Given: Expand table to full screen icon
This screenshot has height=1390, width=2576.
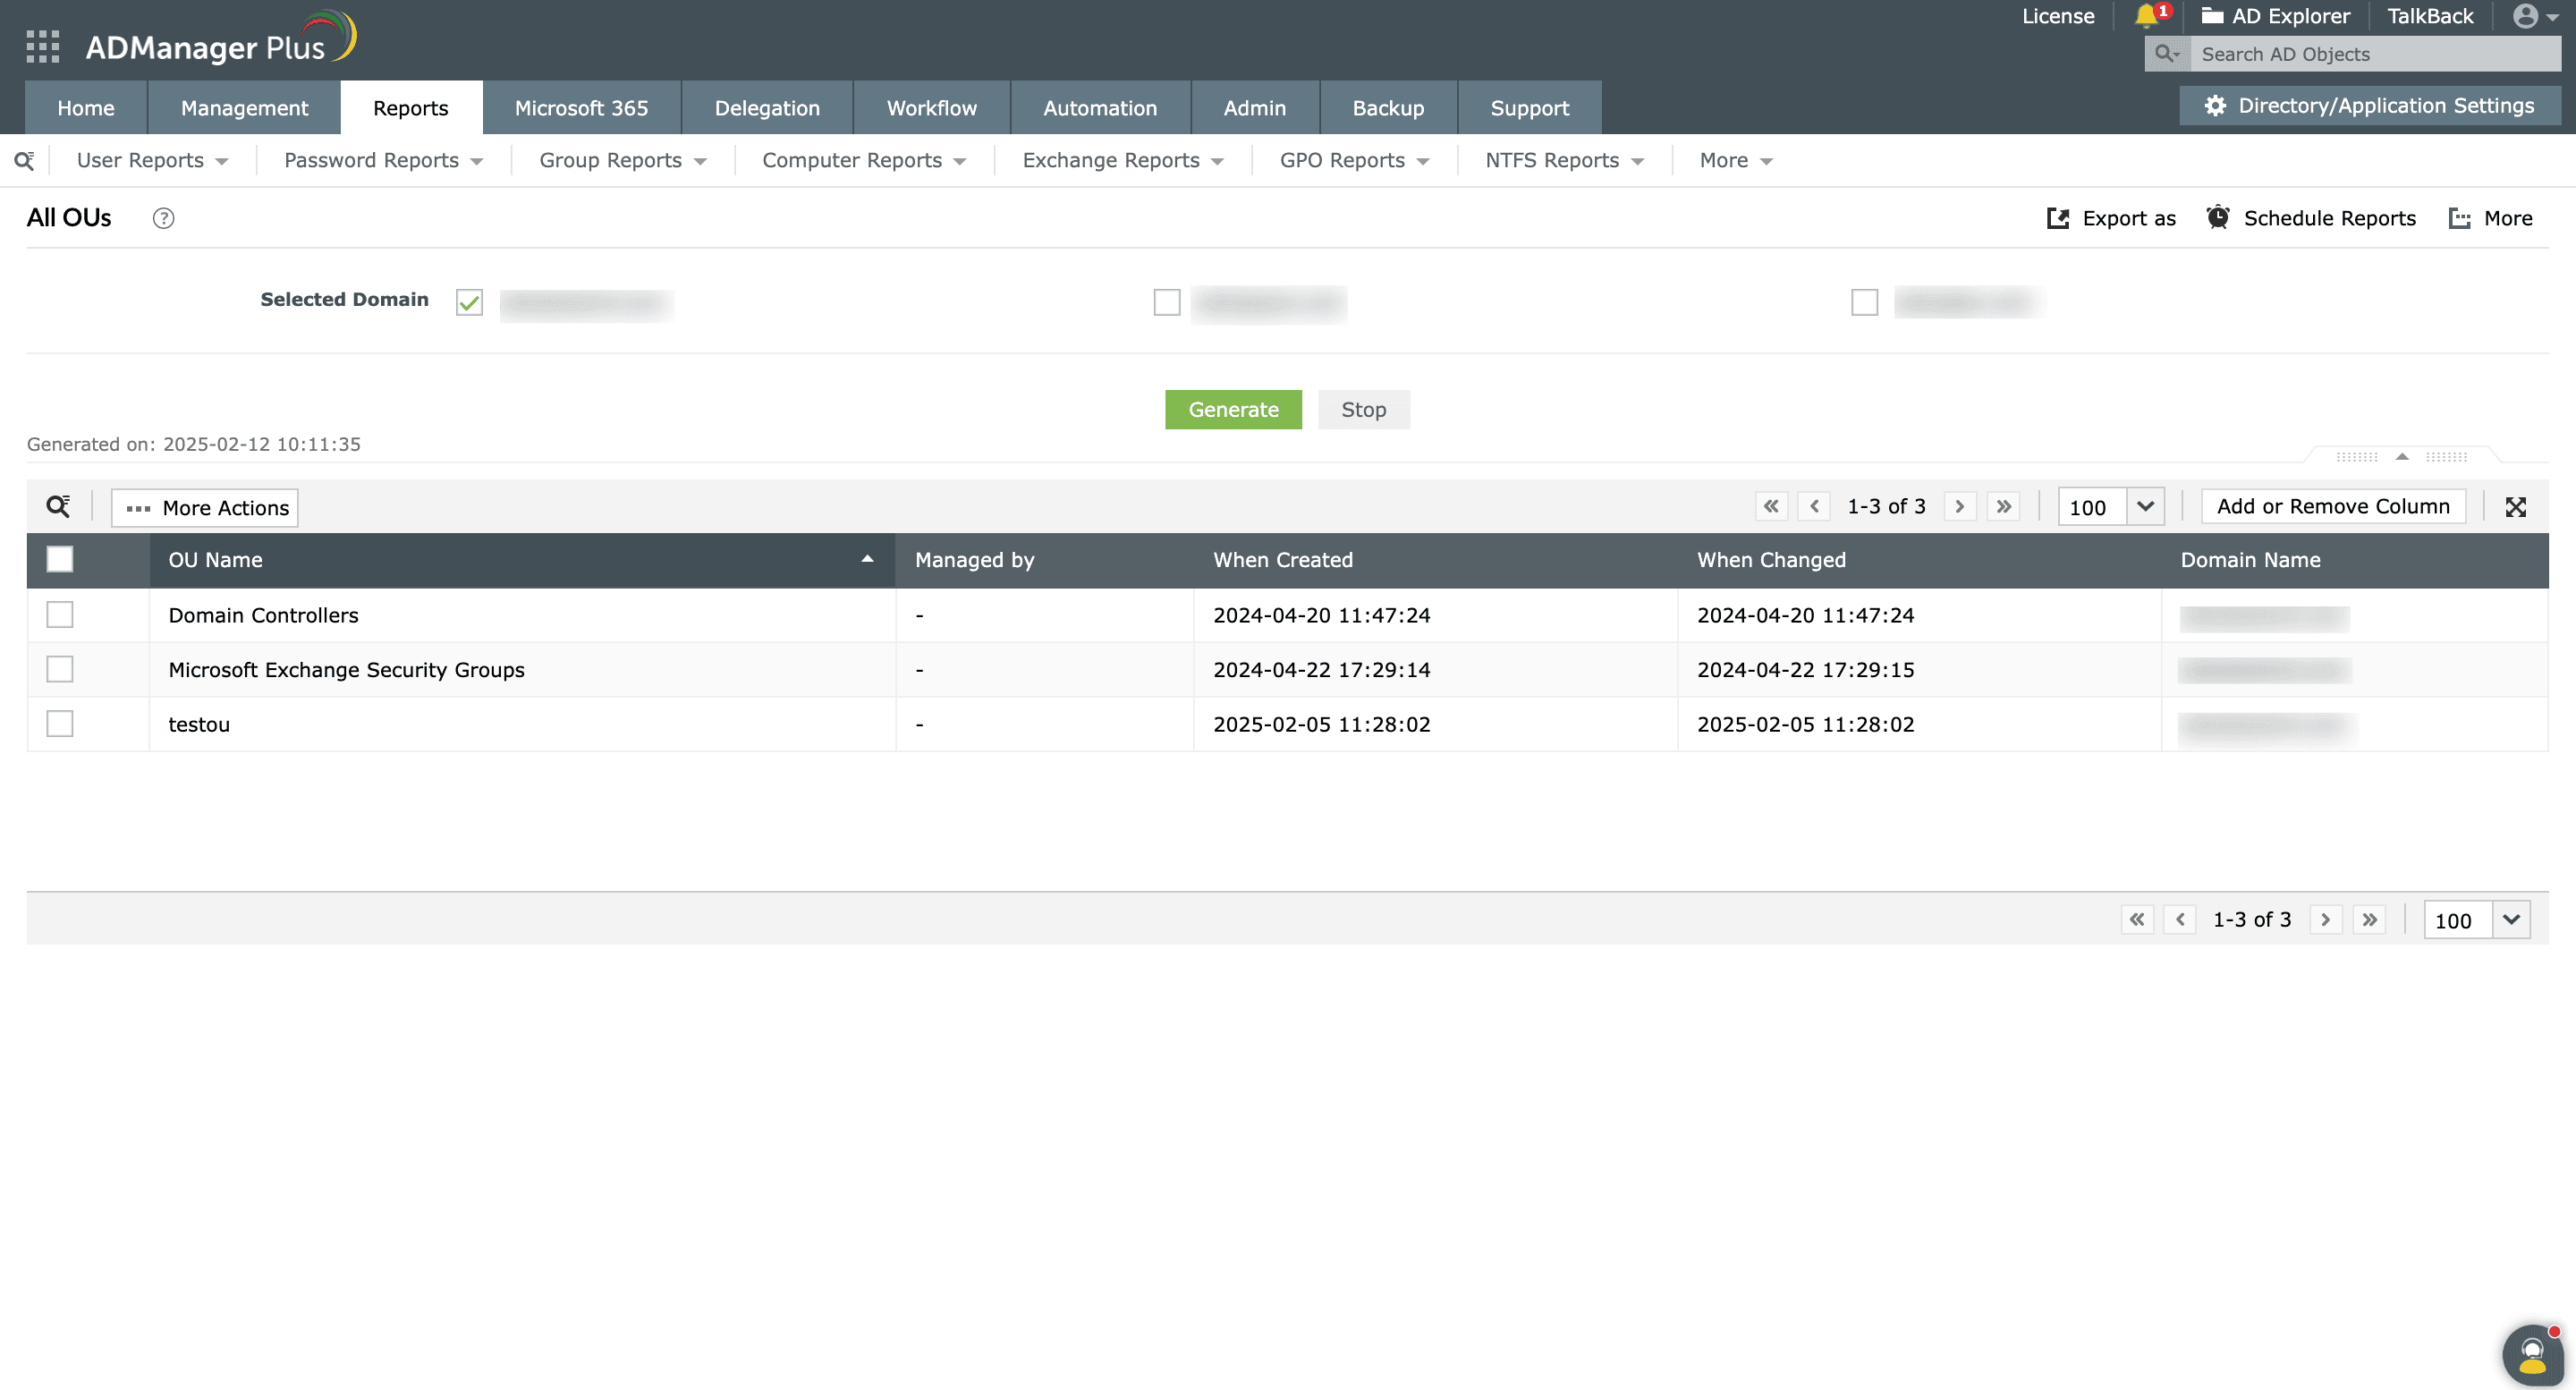Looking at the screenshot, I should [x=2515, y=507].
